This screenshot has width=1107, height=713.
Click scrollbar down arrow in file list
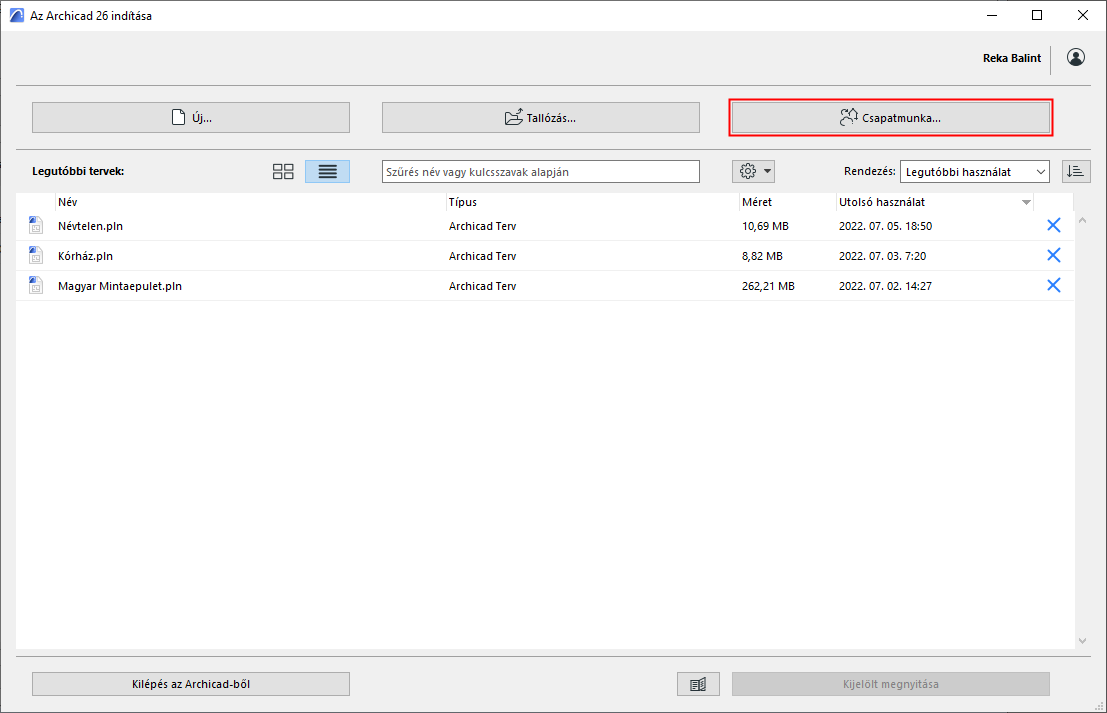pyautogui.click(x=1082, y=641)
